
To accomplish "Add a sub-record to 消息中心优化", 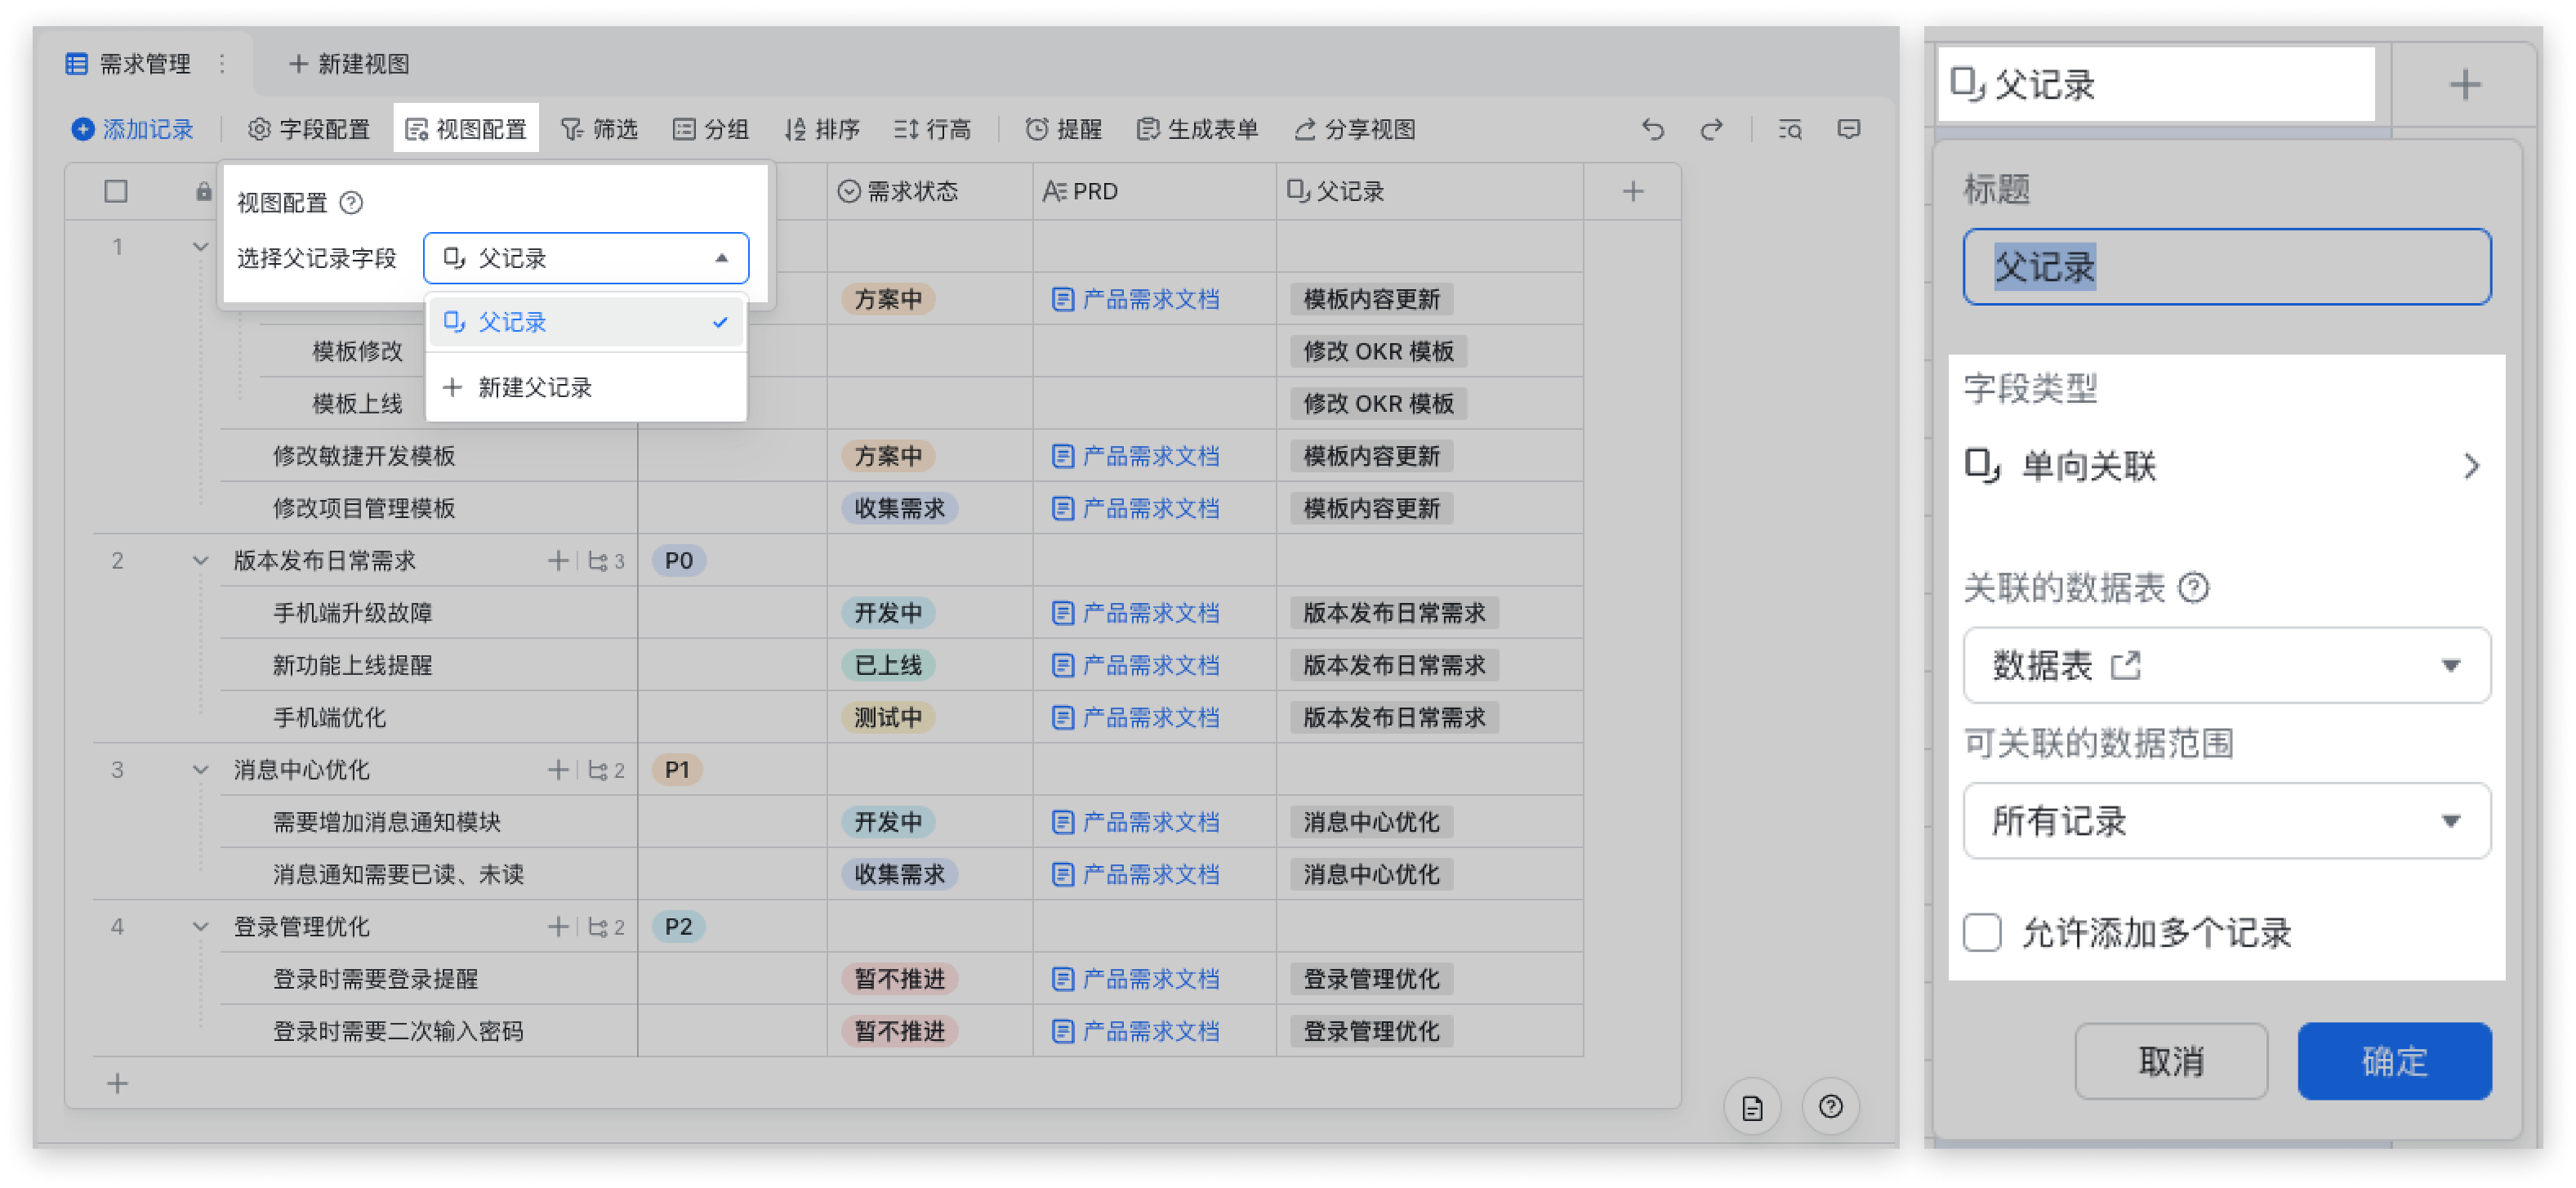I will coord(558,770).
